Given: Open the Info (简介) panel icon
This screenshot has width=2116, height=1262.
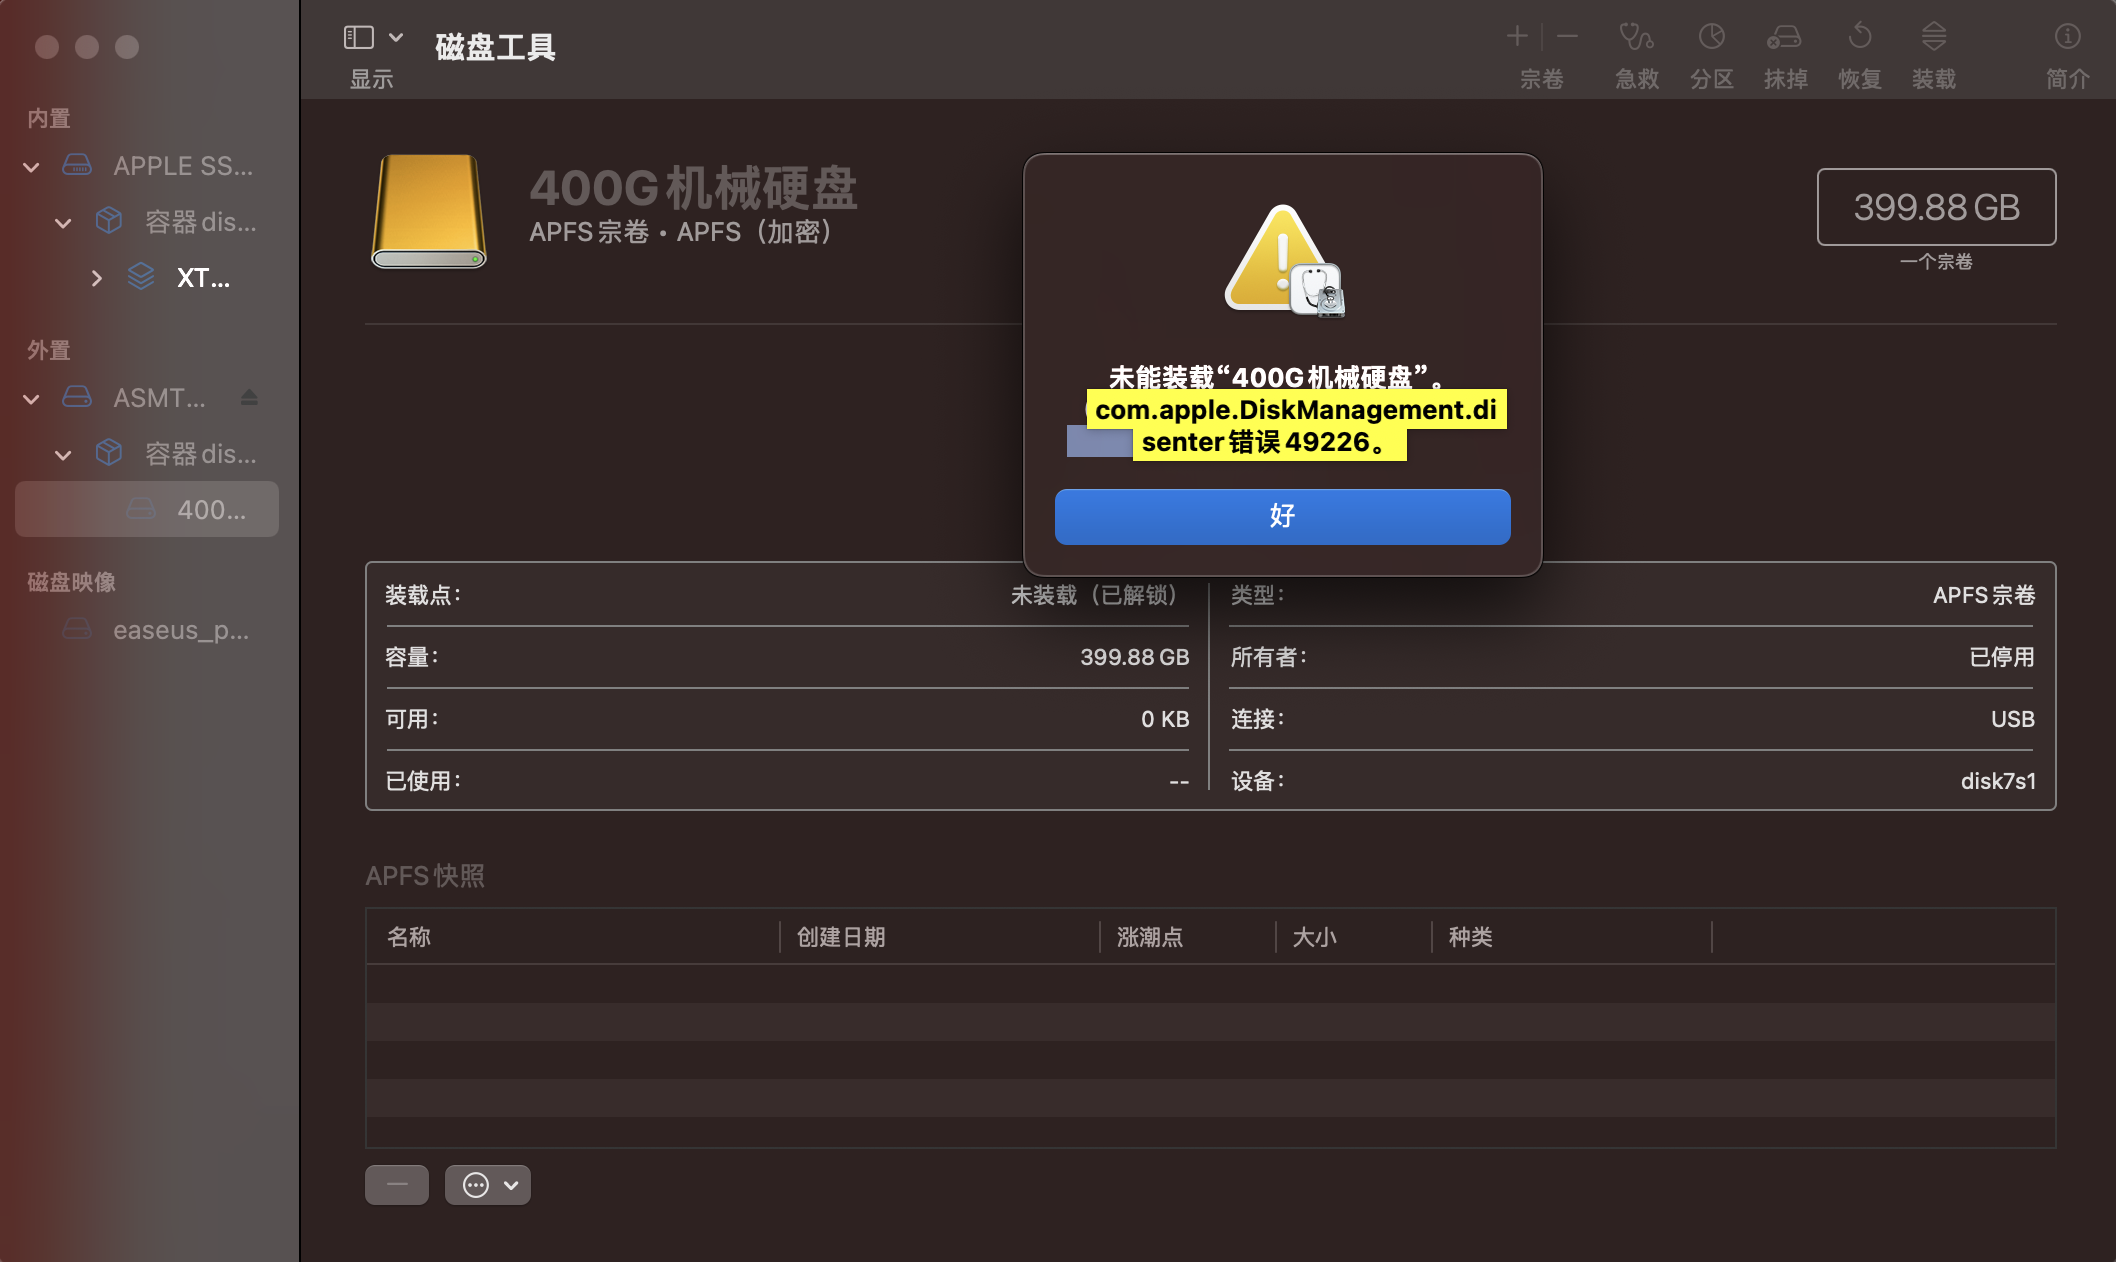Looking at the screenshot, I should point(2067,38).
